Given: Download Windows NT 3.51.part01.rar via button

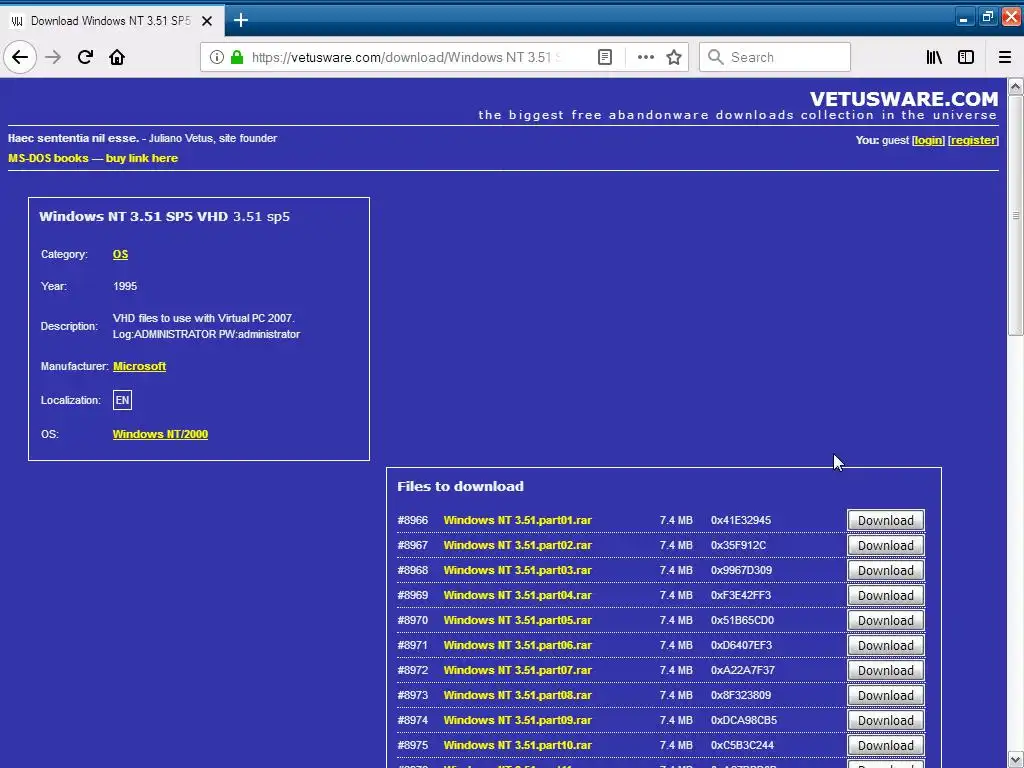Looking at the screenshot, I should tap(886, 520).
